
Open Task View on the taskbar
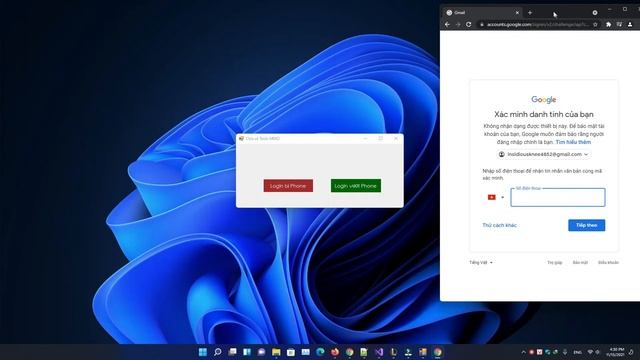[232, 352]
